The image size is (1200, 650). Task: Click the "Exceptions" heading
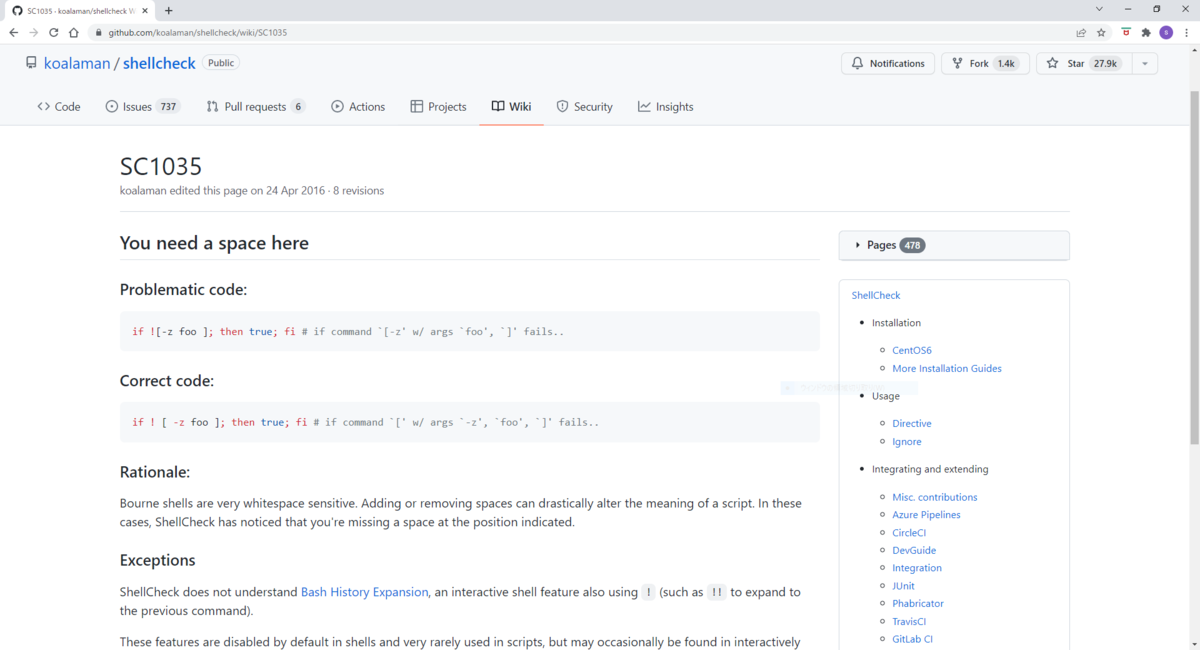(x=158, y=560)
